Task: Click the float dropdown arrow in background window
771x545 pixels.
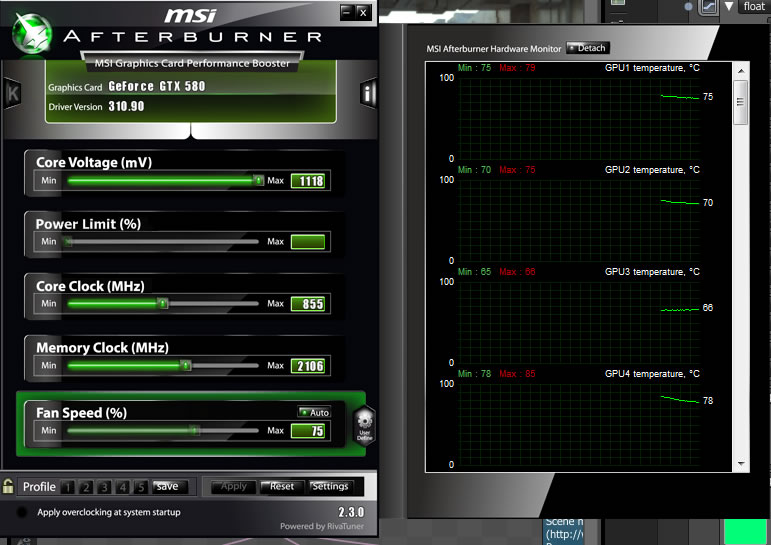Action: click(729, 6)
